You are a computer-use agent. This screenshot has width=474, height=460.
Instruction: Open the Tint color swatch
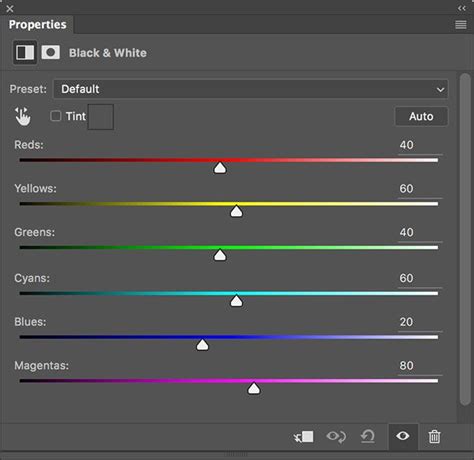[x=101, y=117]
